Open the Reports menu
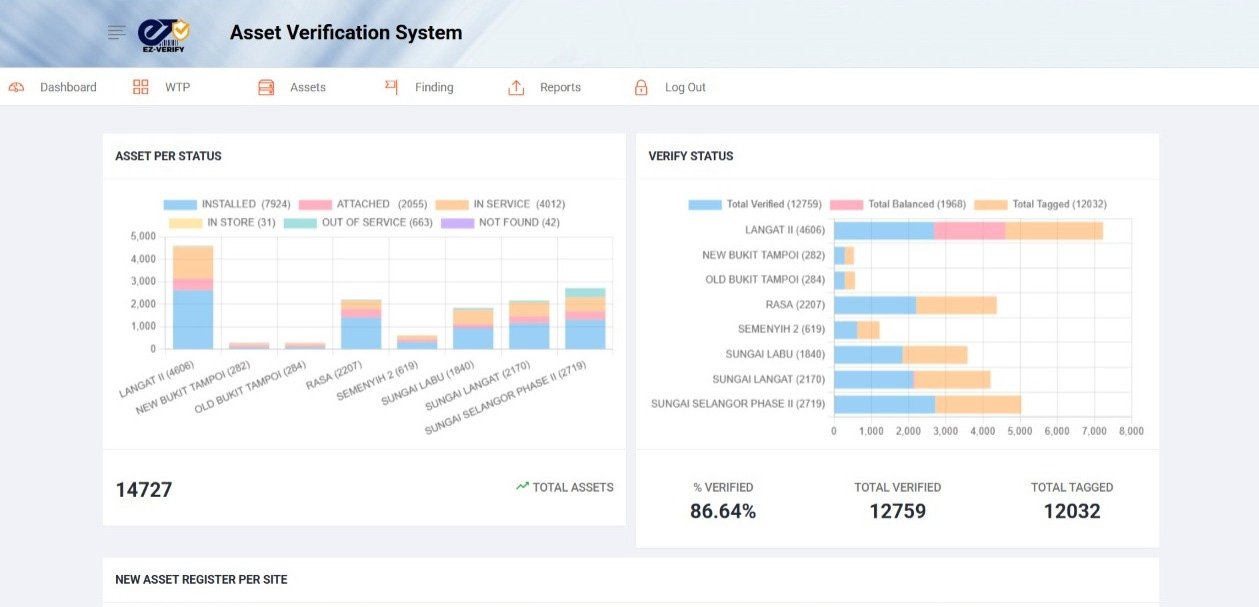Image resolution: width=1259 pixels, height=607 pixels. (560, 88)
